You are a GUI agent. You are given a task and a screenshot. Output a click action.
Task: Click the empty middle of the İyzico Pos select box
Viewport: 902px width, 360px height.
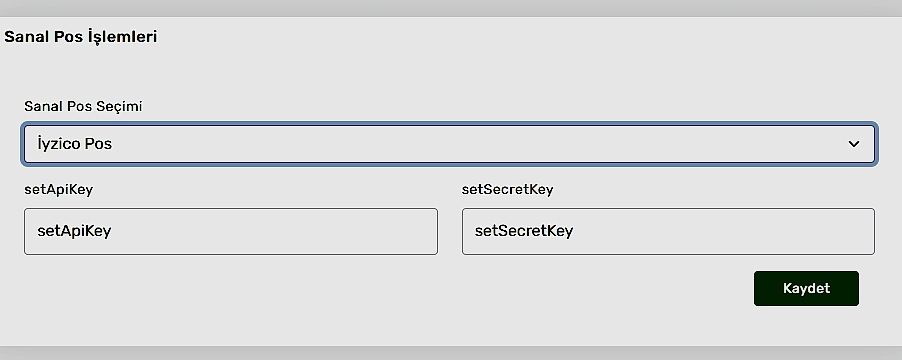pos(449,144)
